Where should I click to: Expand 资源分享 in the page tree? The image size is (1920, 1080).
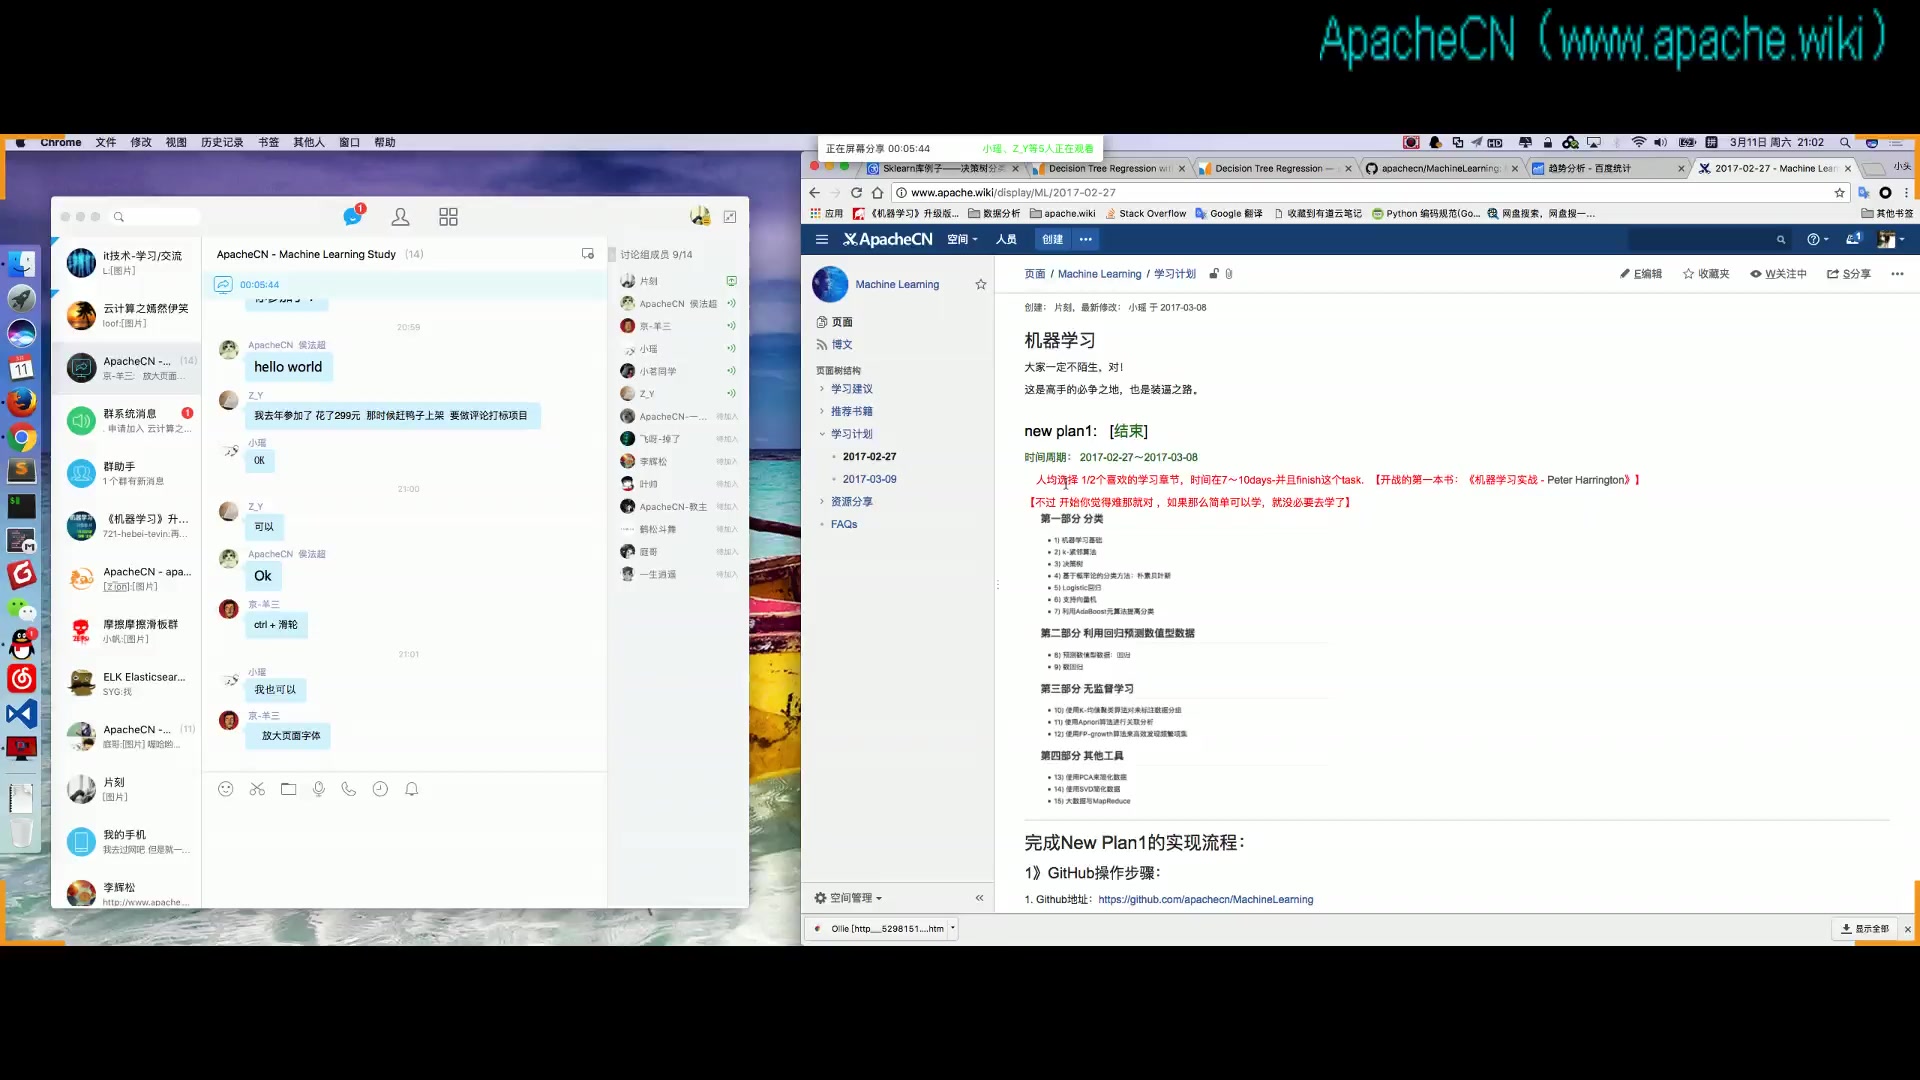pyautogui.click(x=822, y=502)
